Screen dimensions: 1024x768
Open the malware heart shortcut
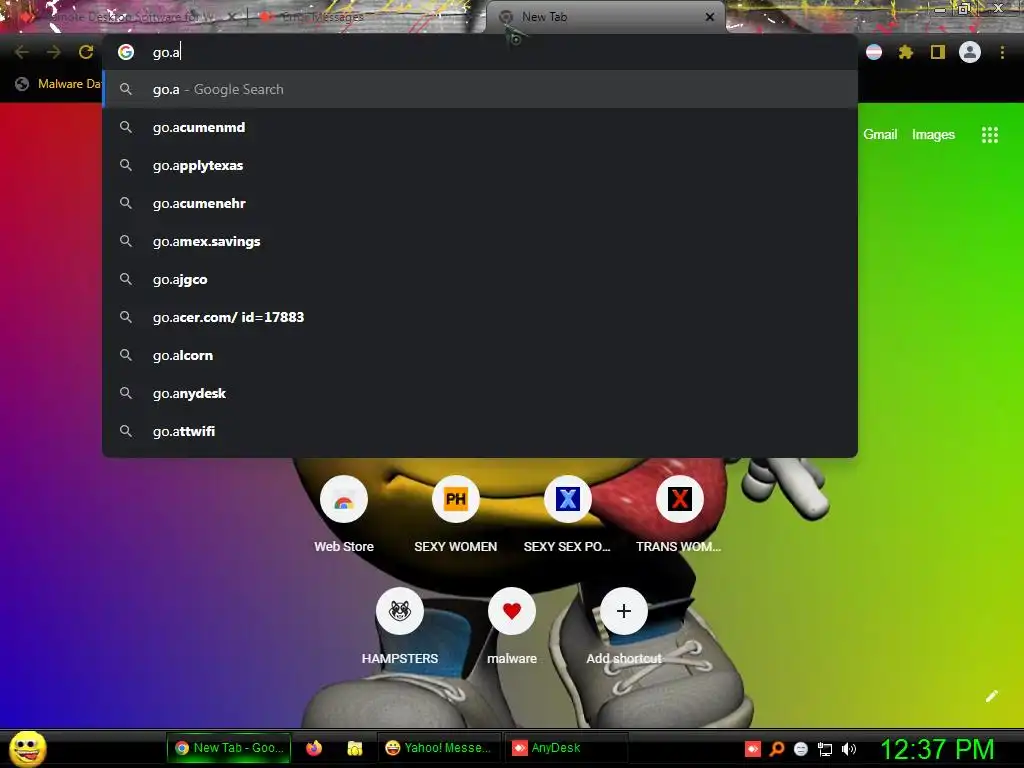click(x=512, y=611)
